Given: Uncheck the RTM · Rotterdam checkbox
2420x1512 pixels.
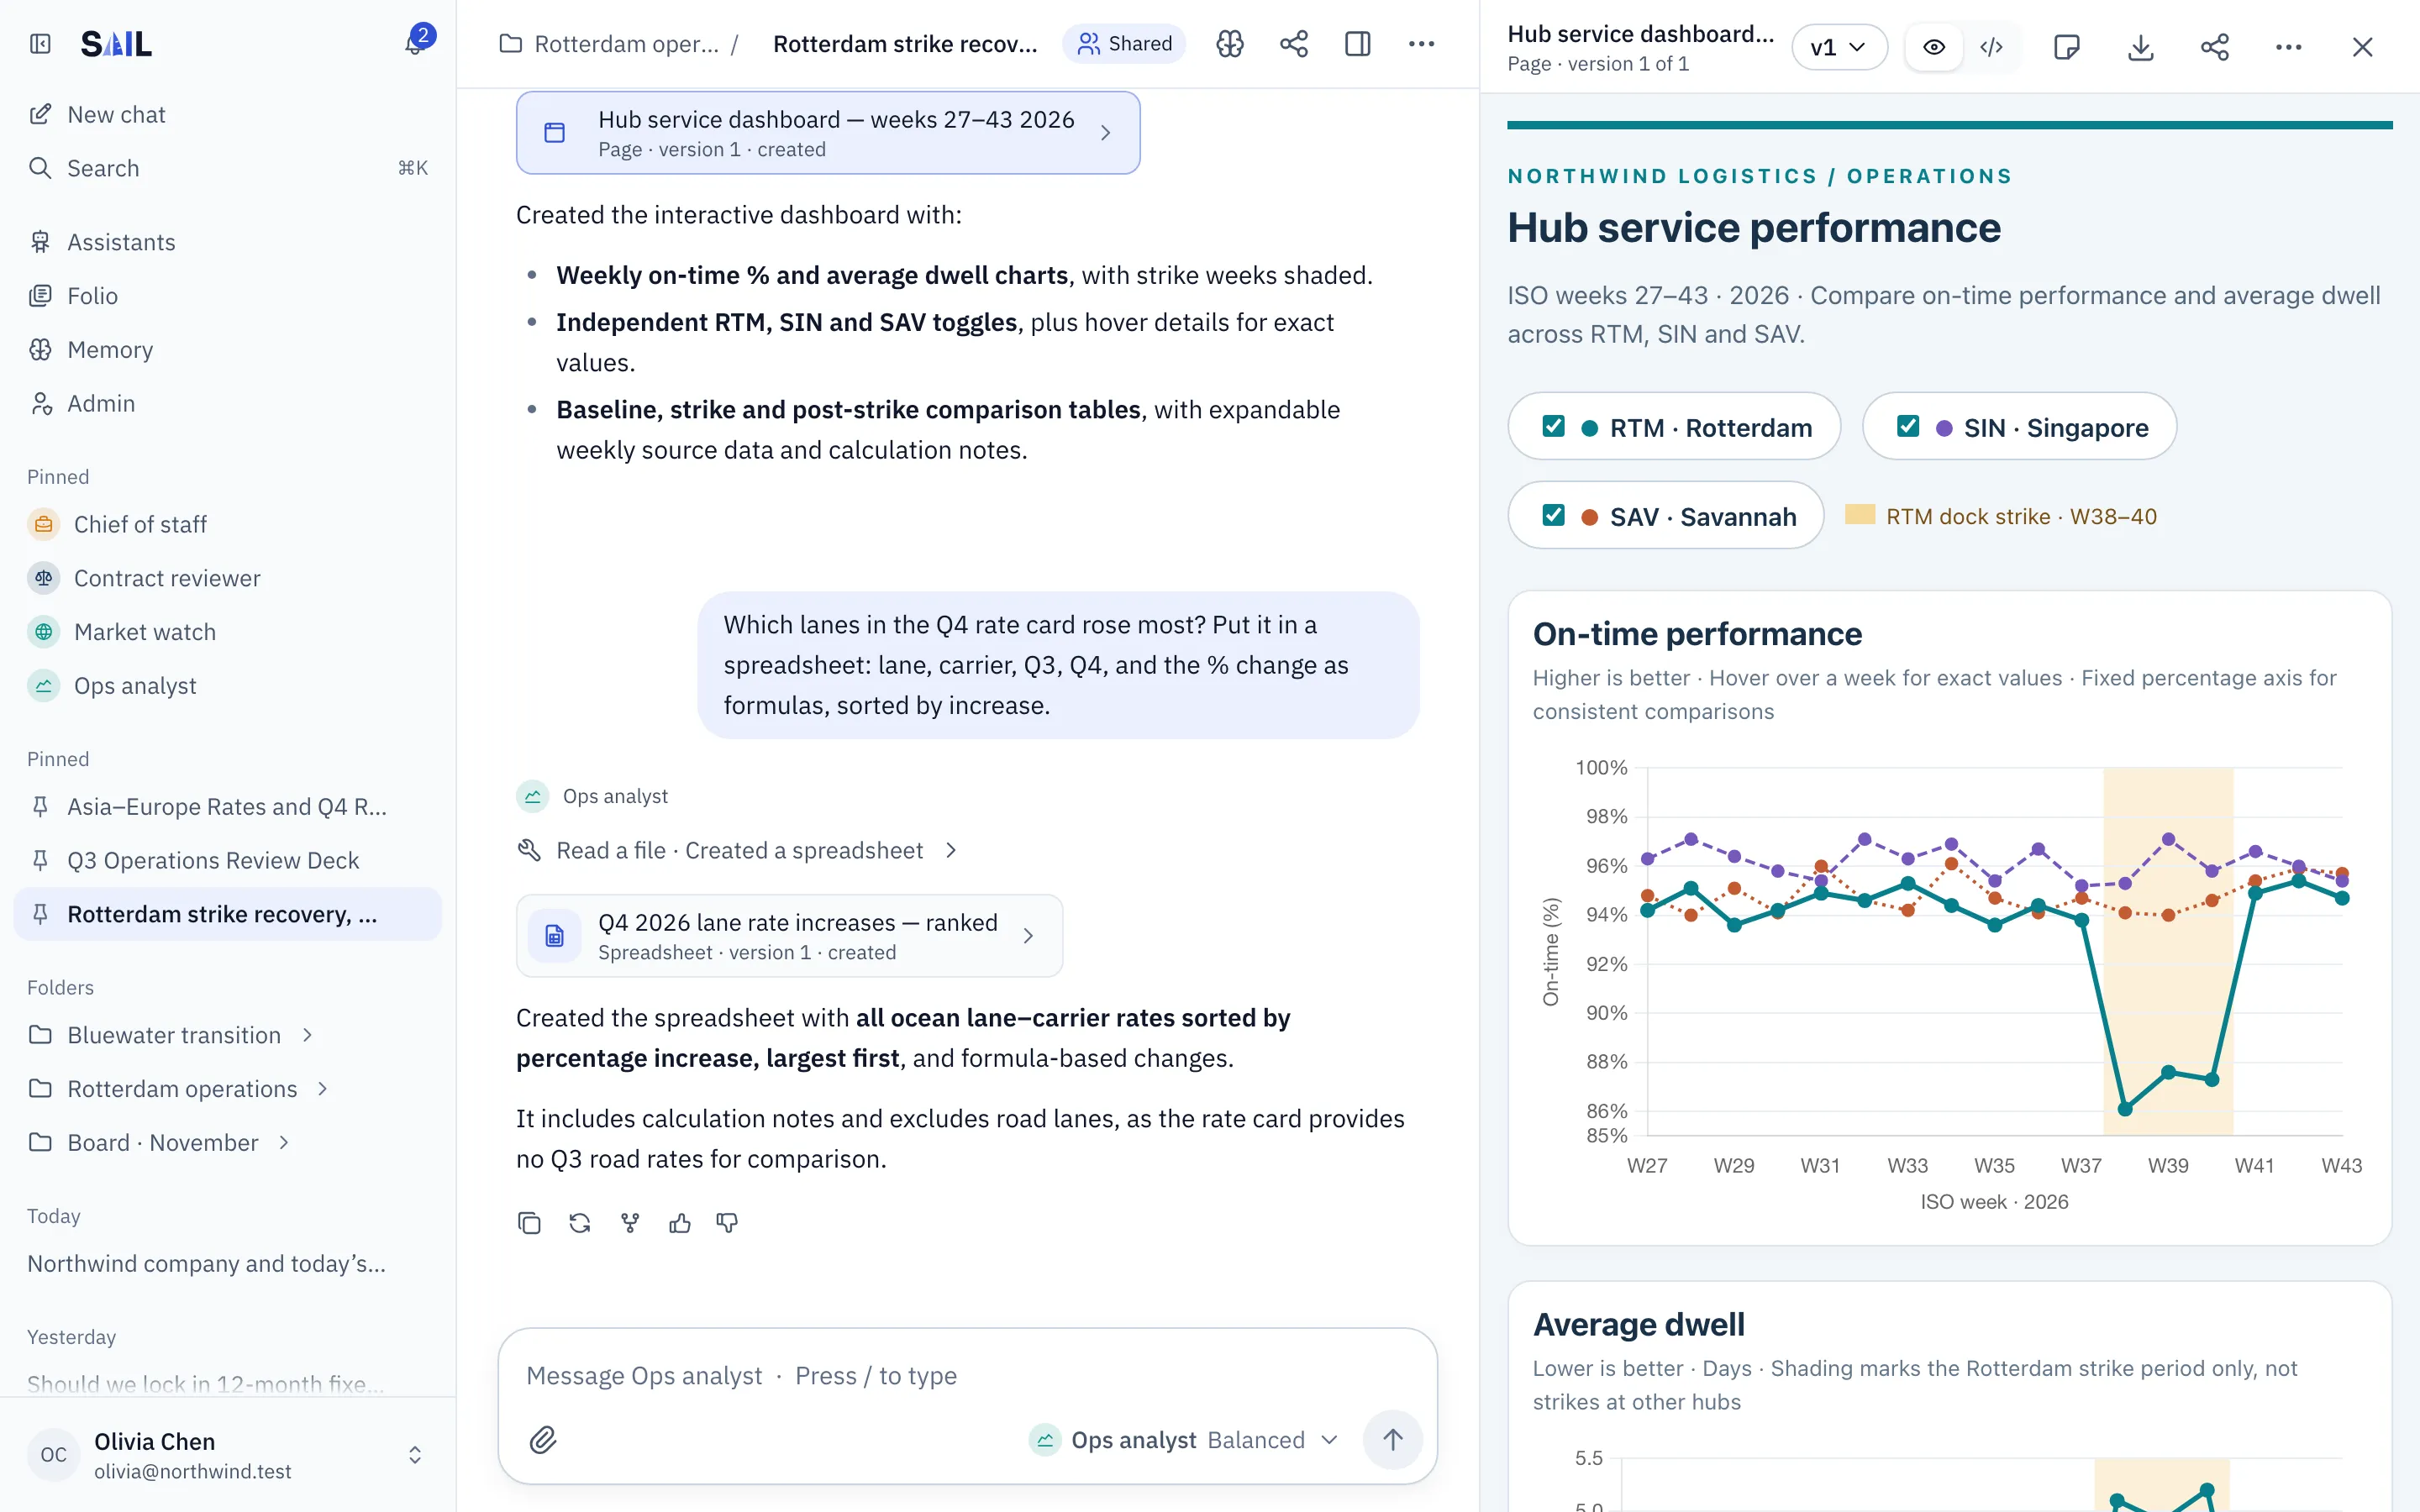Looking at the screenshot, I should tap(1553, 427).
